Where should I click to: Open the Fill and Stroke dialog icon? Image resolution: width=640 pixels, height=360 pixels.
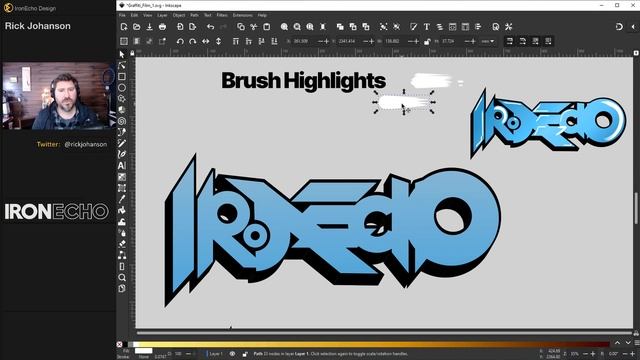click(413, 27)
